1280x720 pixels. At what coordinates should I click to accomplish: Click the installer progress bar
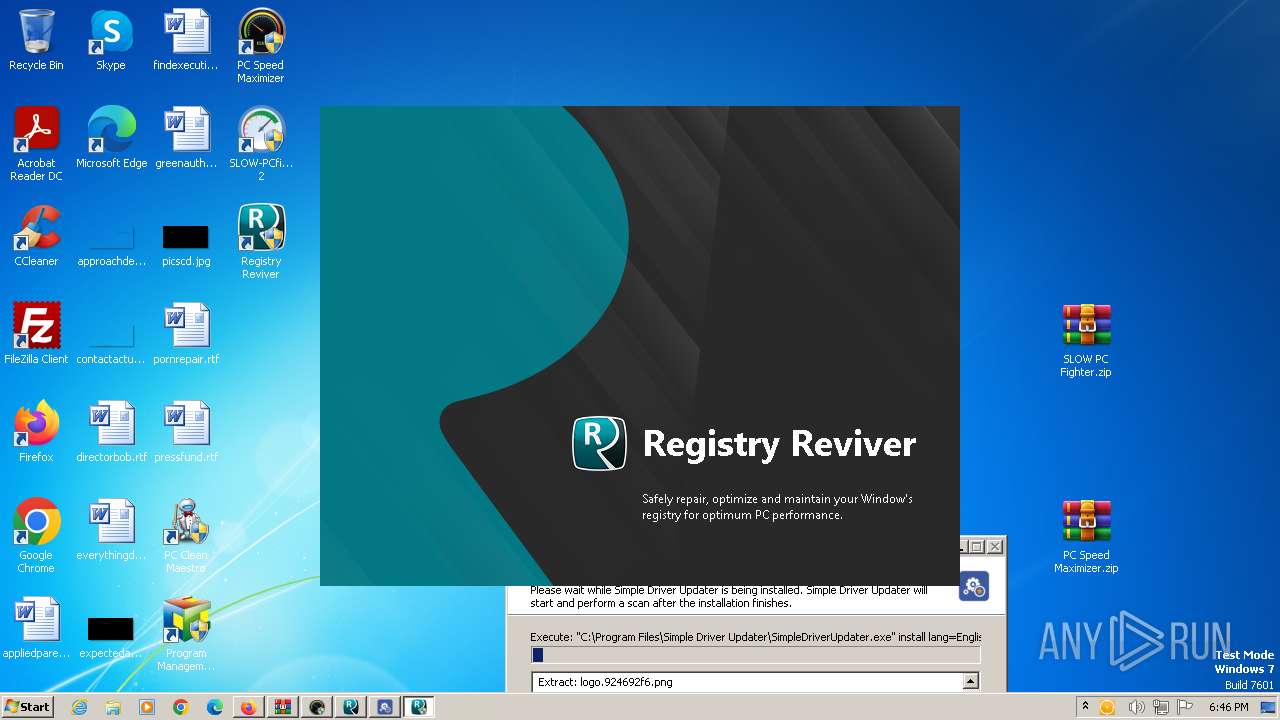pos(756,655)
